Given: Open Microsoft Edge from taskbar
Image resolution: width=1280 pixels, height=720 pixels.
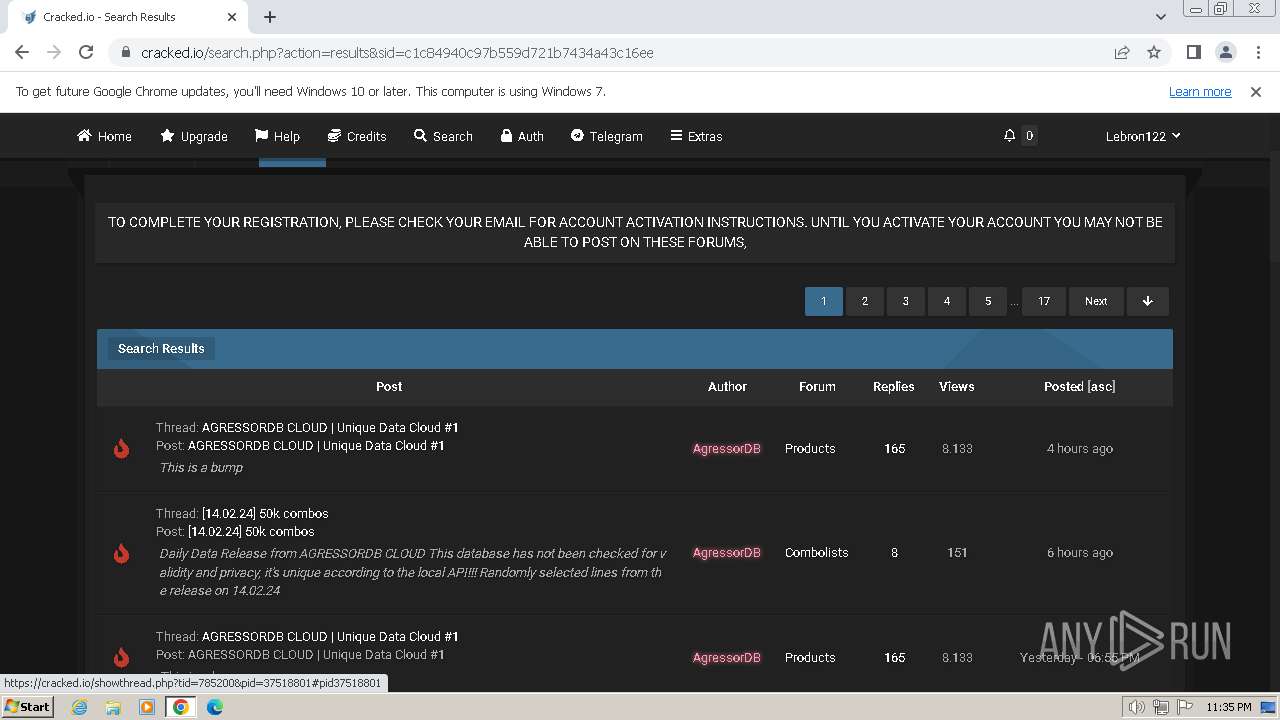Looking at the screenshot, I should (x=215, y=707).
